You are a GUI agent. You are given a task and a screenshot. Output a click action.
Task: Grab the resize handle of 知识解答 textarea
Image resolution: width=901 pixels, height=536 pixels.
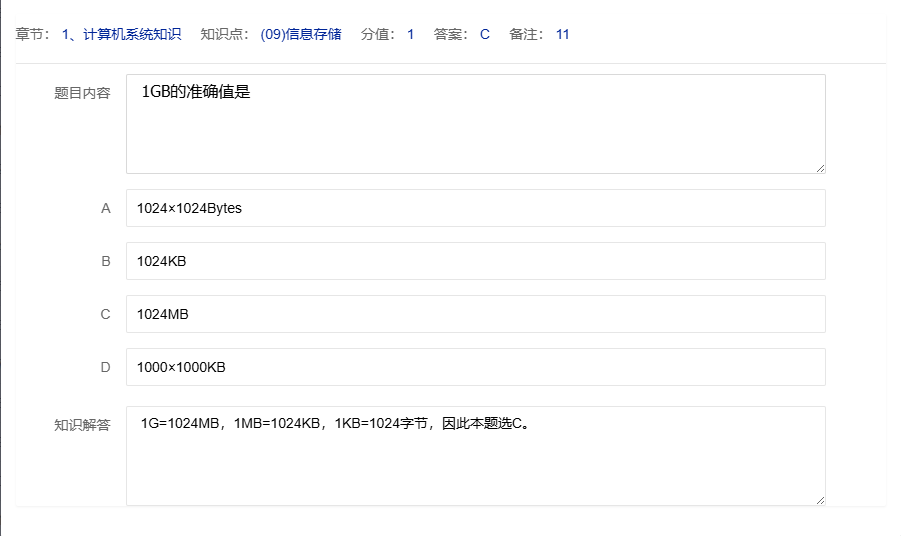tap(819, 499)
